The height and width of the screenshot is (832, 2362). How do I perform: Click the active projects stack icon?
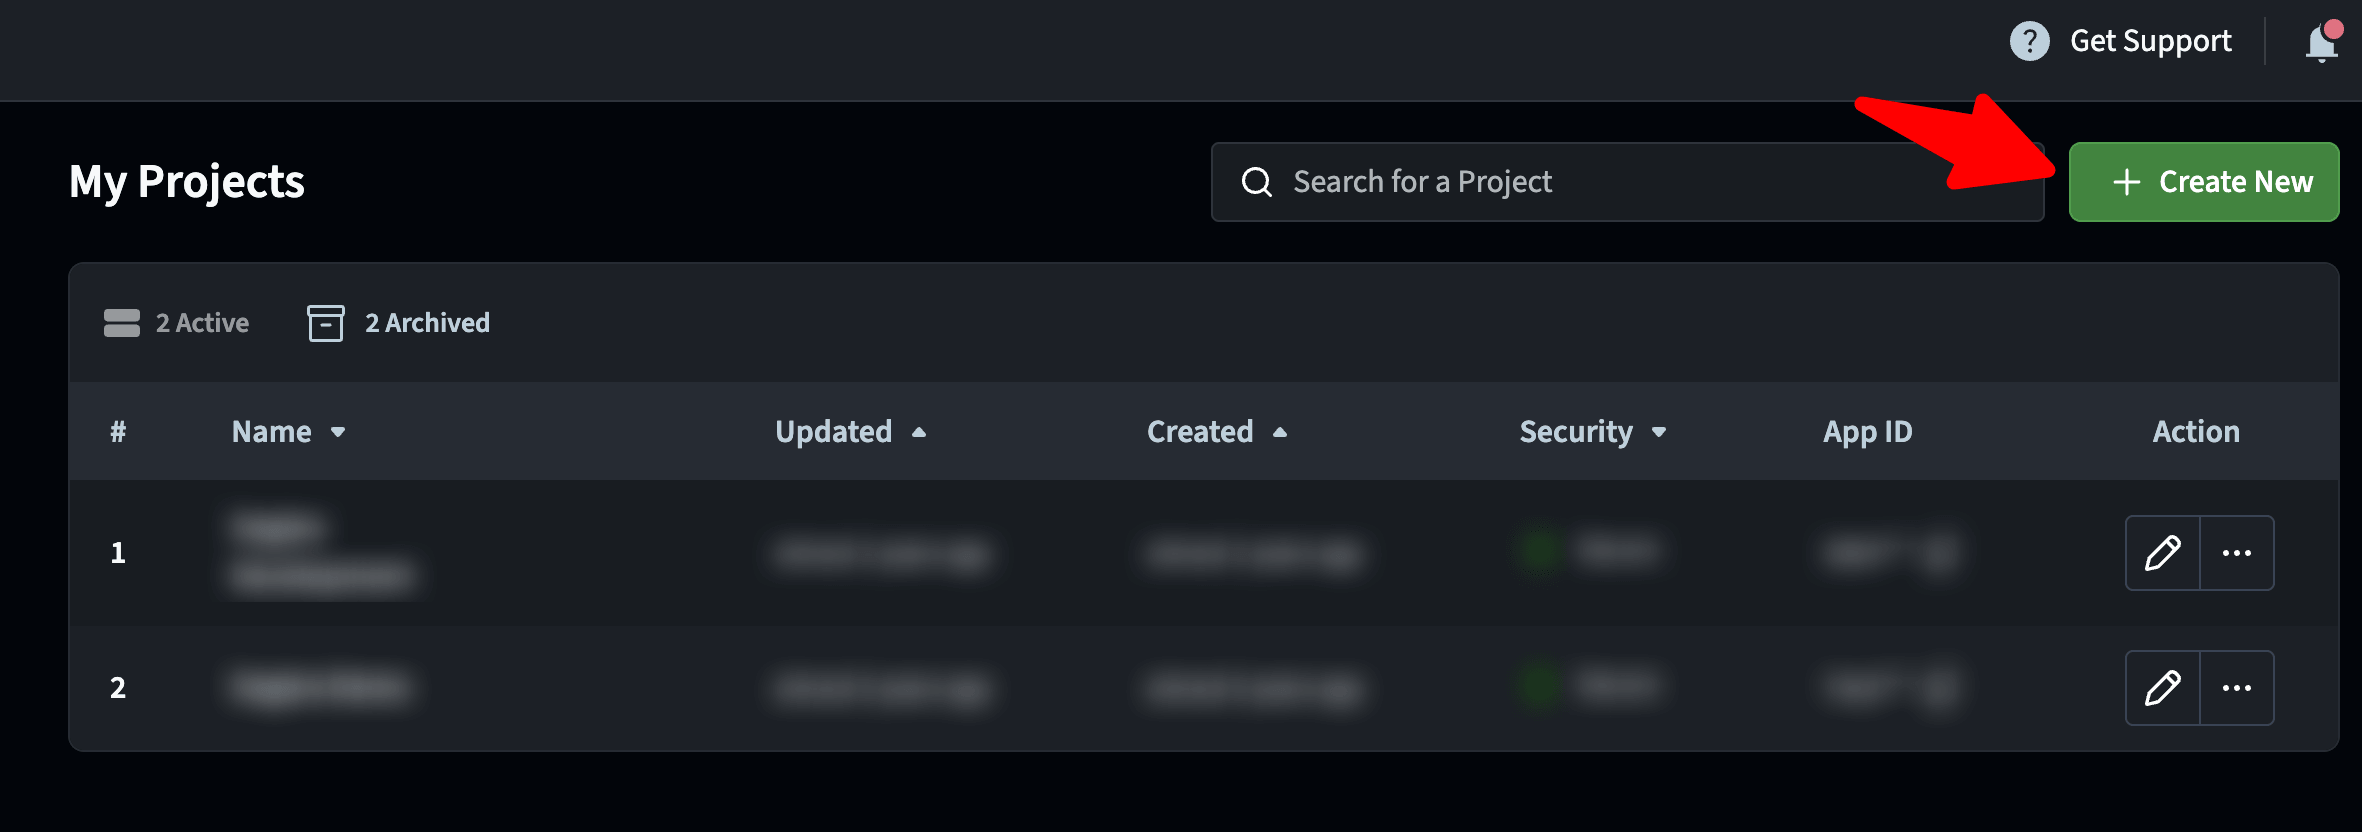pos(122,323)
